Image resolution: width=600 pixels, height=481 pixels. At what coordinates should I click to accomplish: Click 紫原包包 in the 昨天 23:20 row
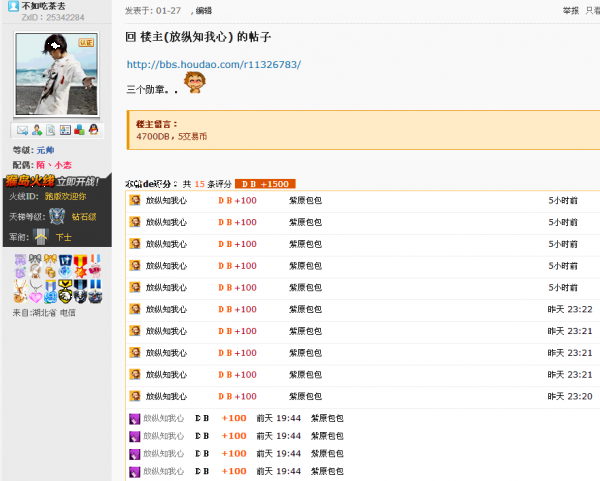tap(305, 396)
